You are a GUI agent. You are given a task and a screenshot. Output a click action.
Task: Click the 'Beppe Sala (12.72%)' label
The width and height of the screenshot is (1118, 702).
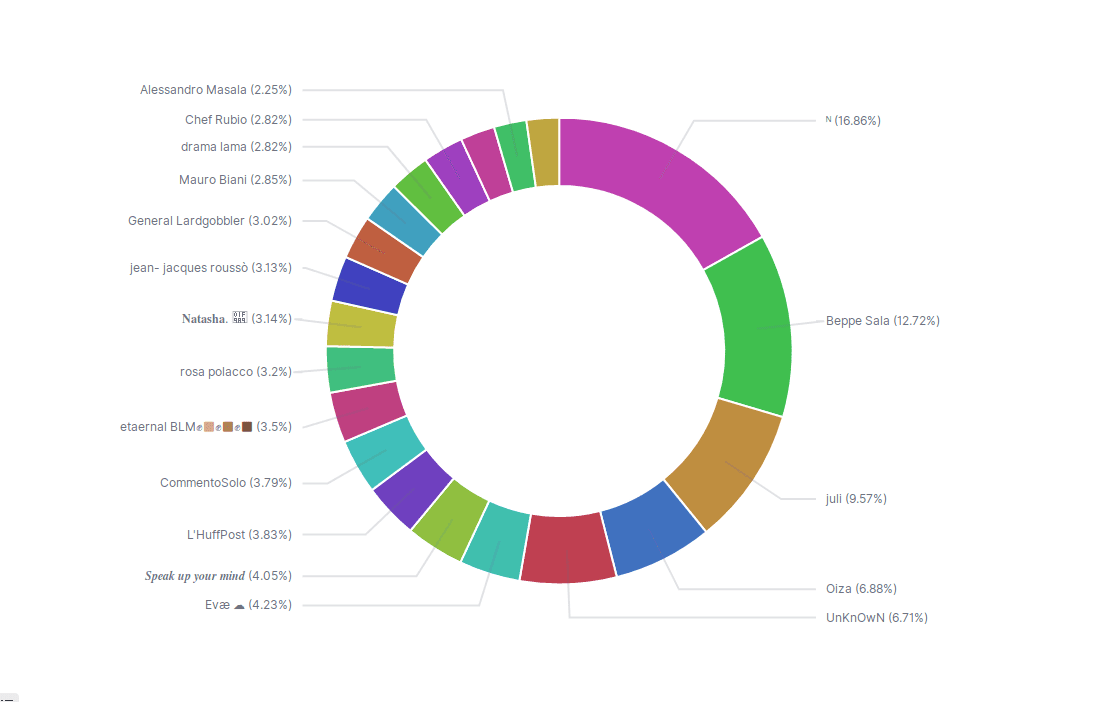tap(882, 321)
